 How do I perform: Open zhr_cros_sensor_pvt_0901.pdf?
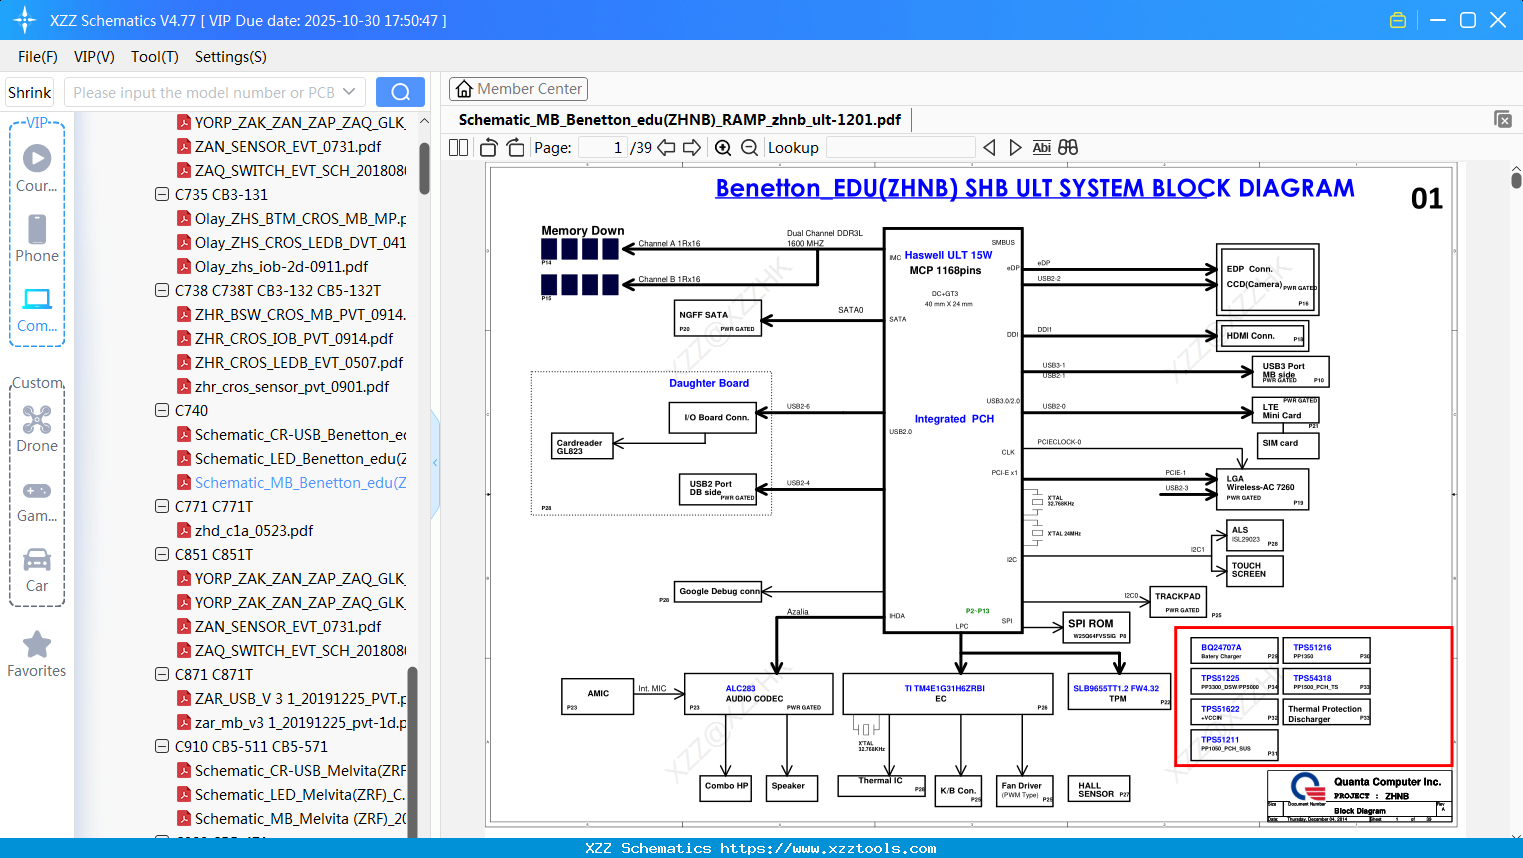pos(292,386)
